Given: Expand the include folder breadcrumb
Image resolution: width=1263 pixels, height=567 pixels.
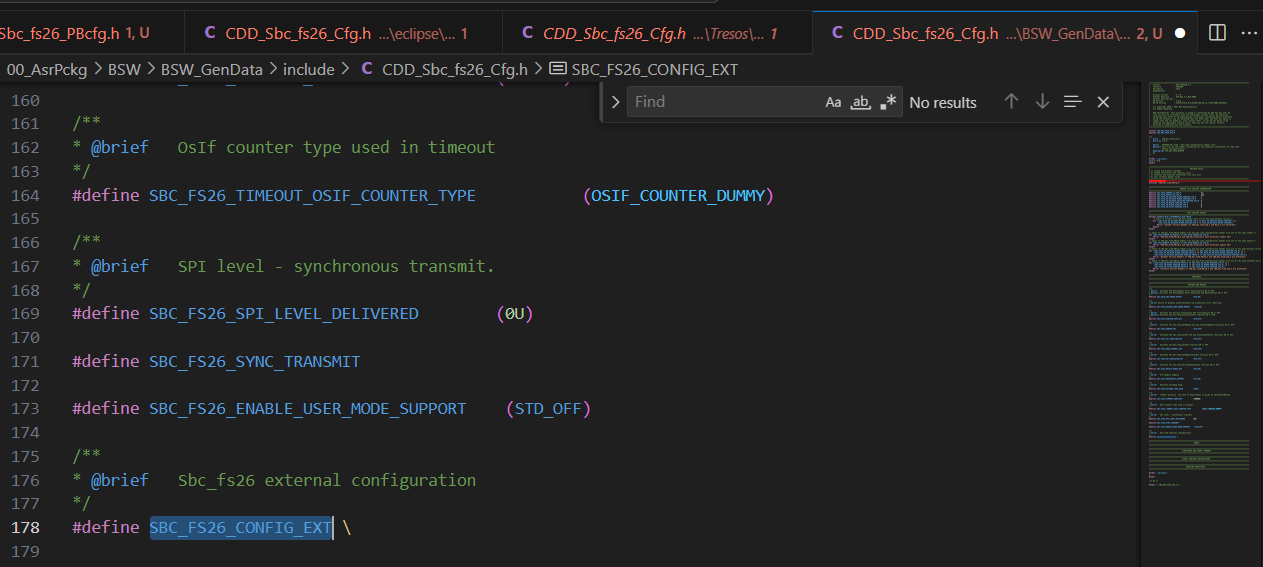Looking at the screenshot, I should pos(308,69).
